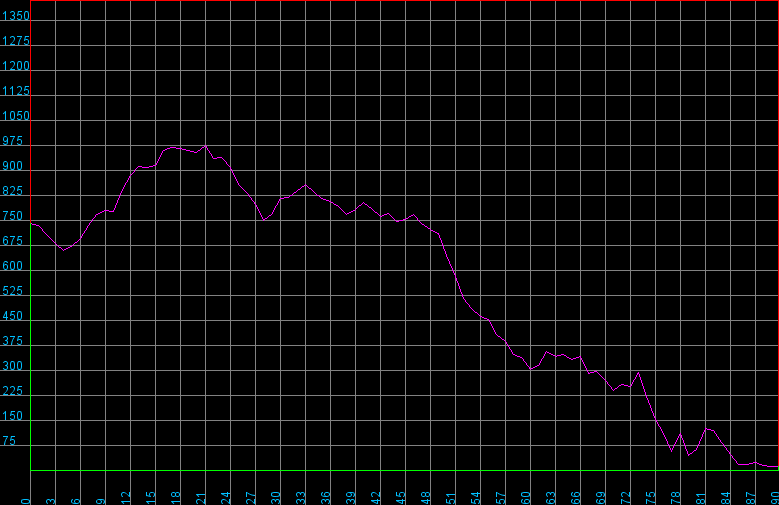Image resolution: width=779 pixels, height=505 pixels.
Task: Select the 750 y-axis label
Action: (x=14, y=216)
